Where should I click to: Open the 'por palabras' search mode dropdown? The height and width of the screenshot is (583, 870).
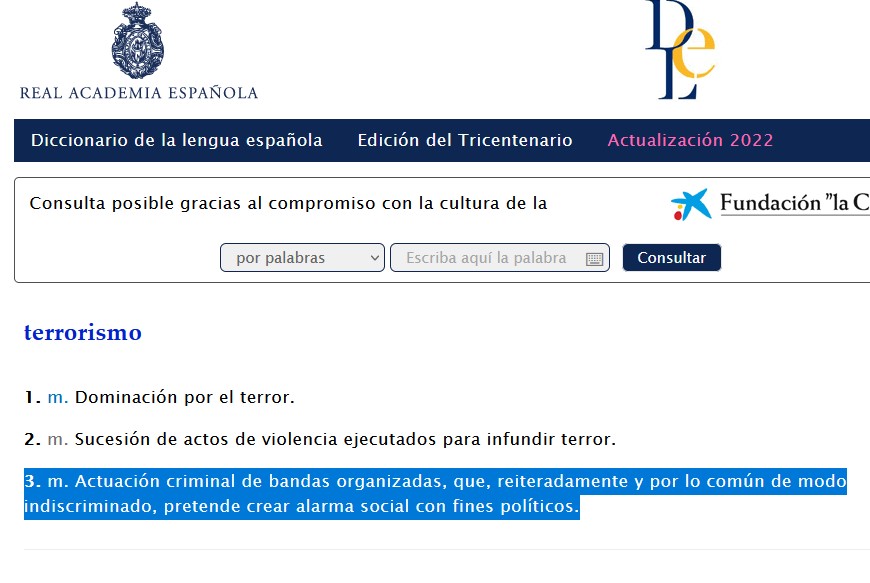(302, 257)
